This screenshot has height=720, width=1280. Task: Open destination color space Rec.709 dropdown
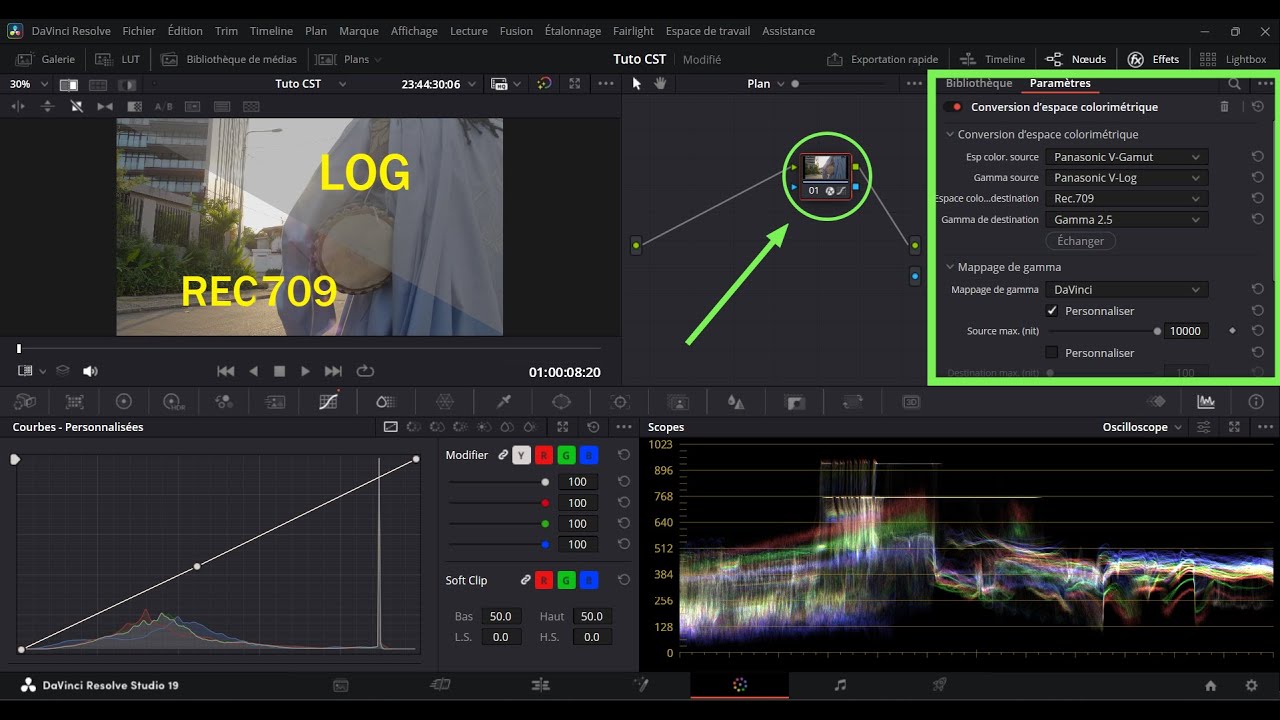pos(1126,199)
